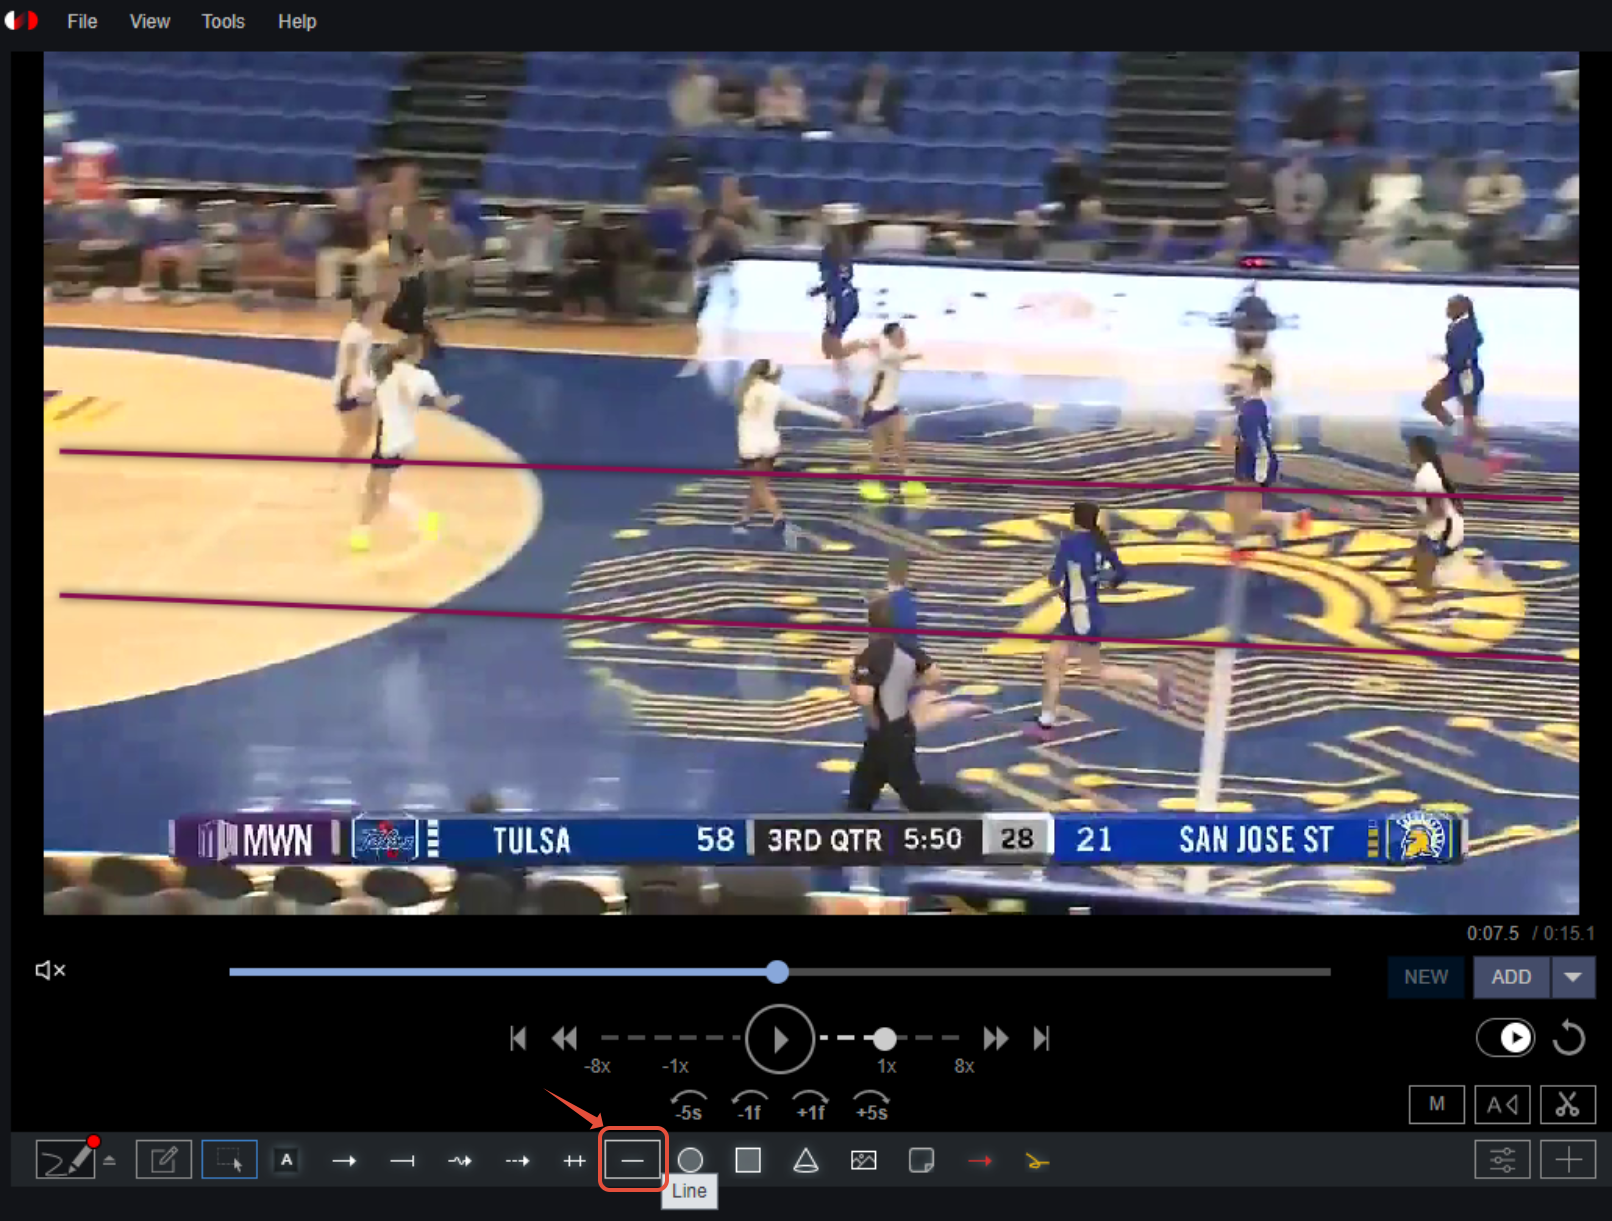The width and height of the screenshot is (1612, 1221).
Task: Open the Tools menu
Action: click(x=223, y=21)
